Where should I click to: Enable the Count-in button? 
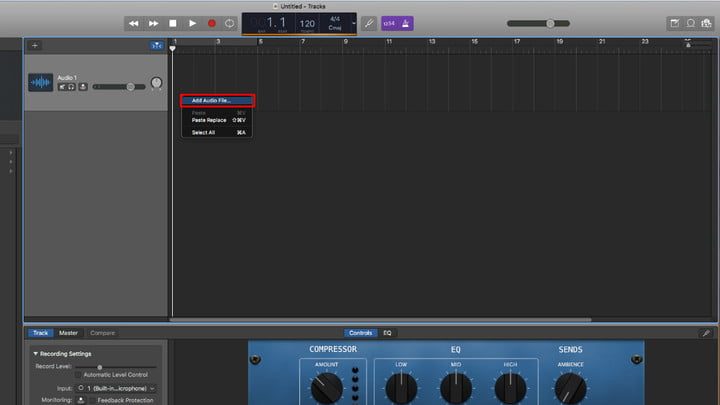pos(388,23)
